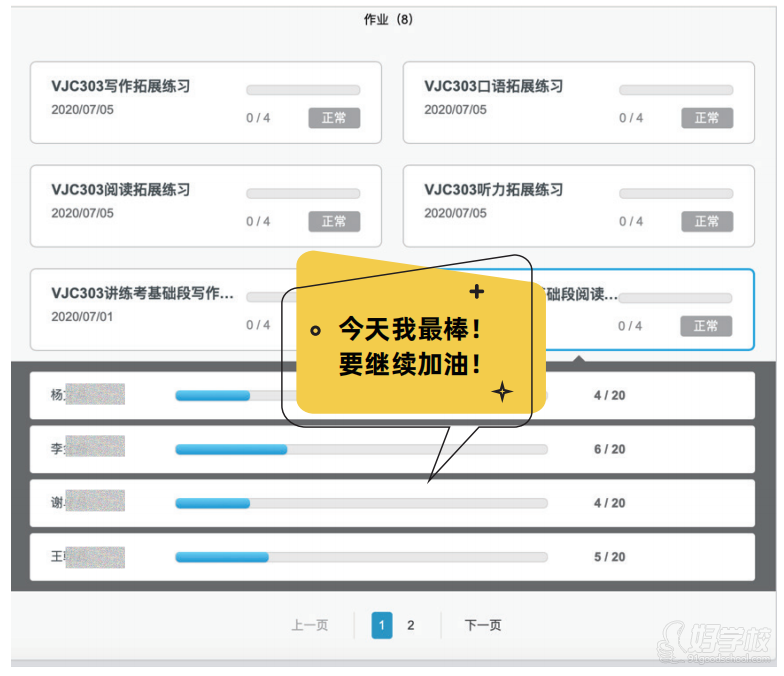Click 正常 status on 听力拓展练习 card

pyautogui.click(x=706, y=221)
